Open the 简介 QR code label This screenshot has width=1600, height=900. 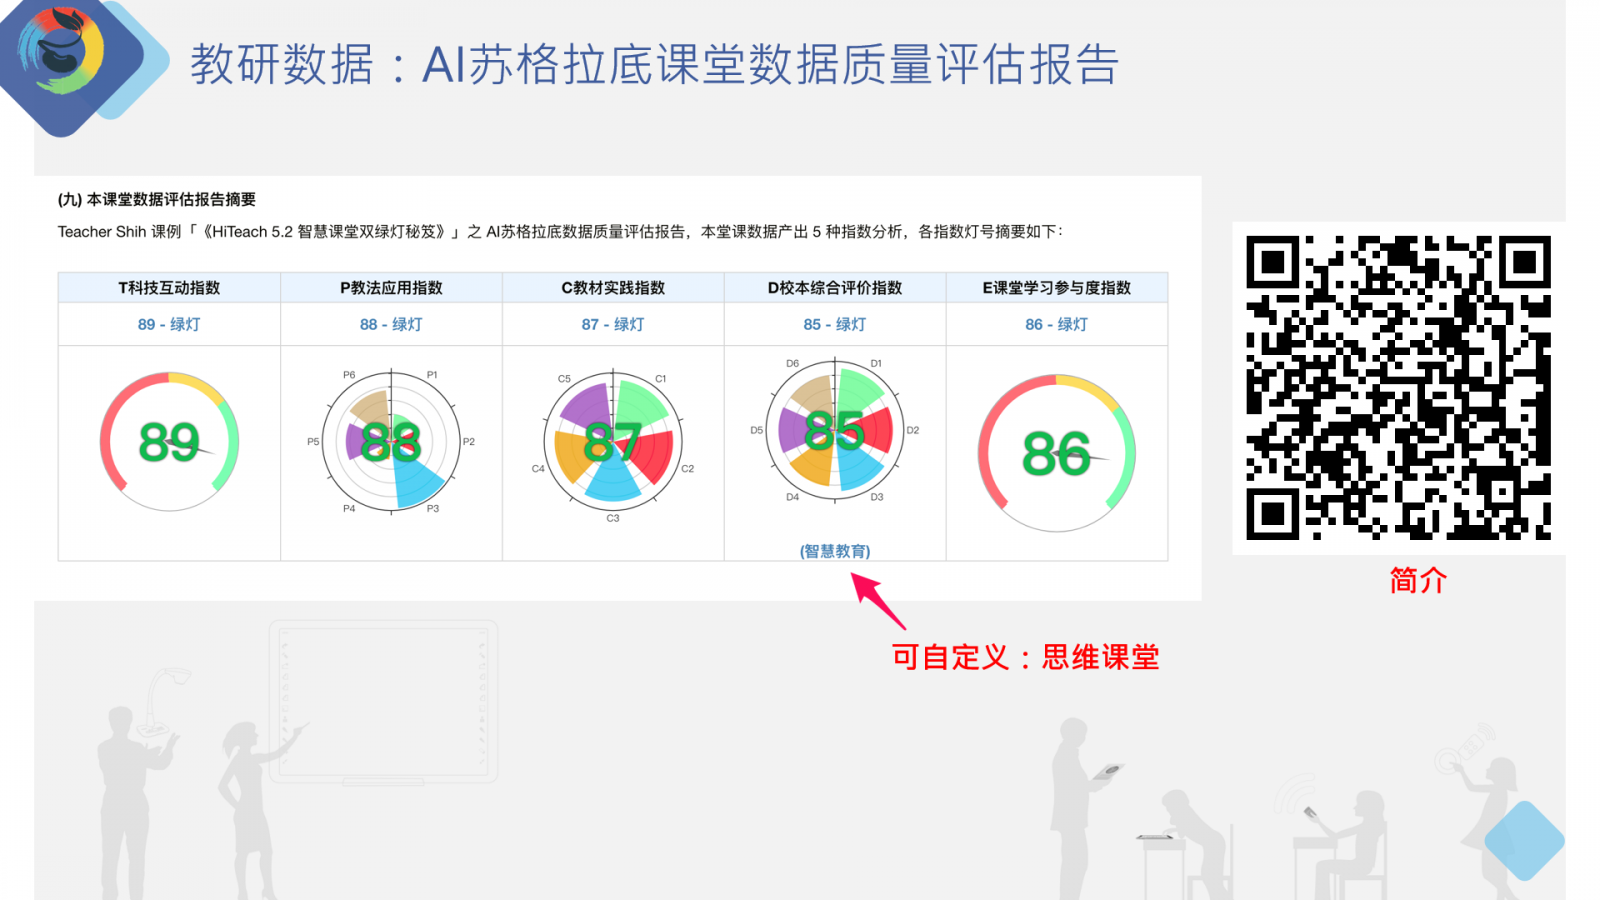[1416, 579]
